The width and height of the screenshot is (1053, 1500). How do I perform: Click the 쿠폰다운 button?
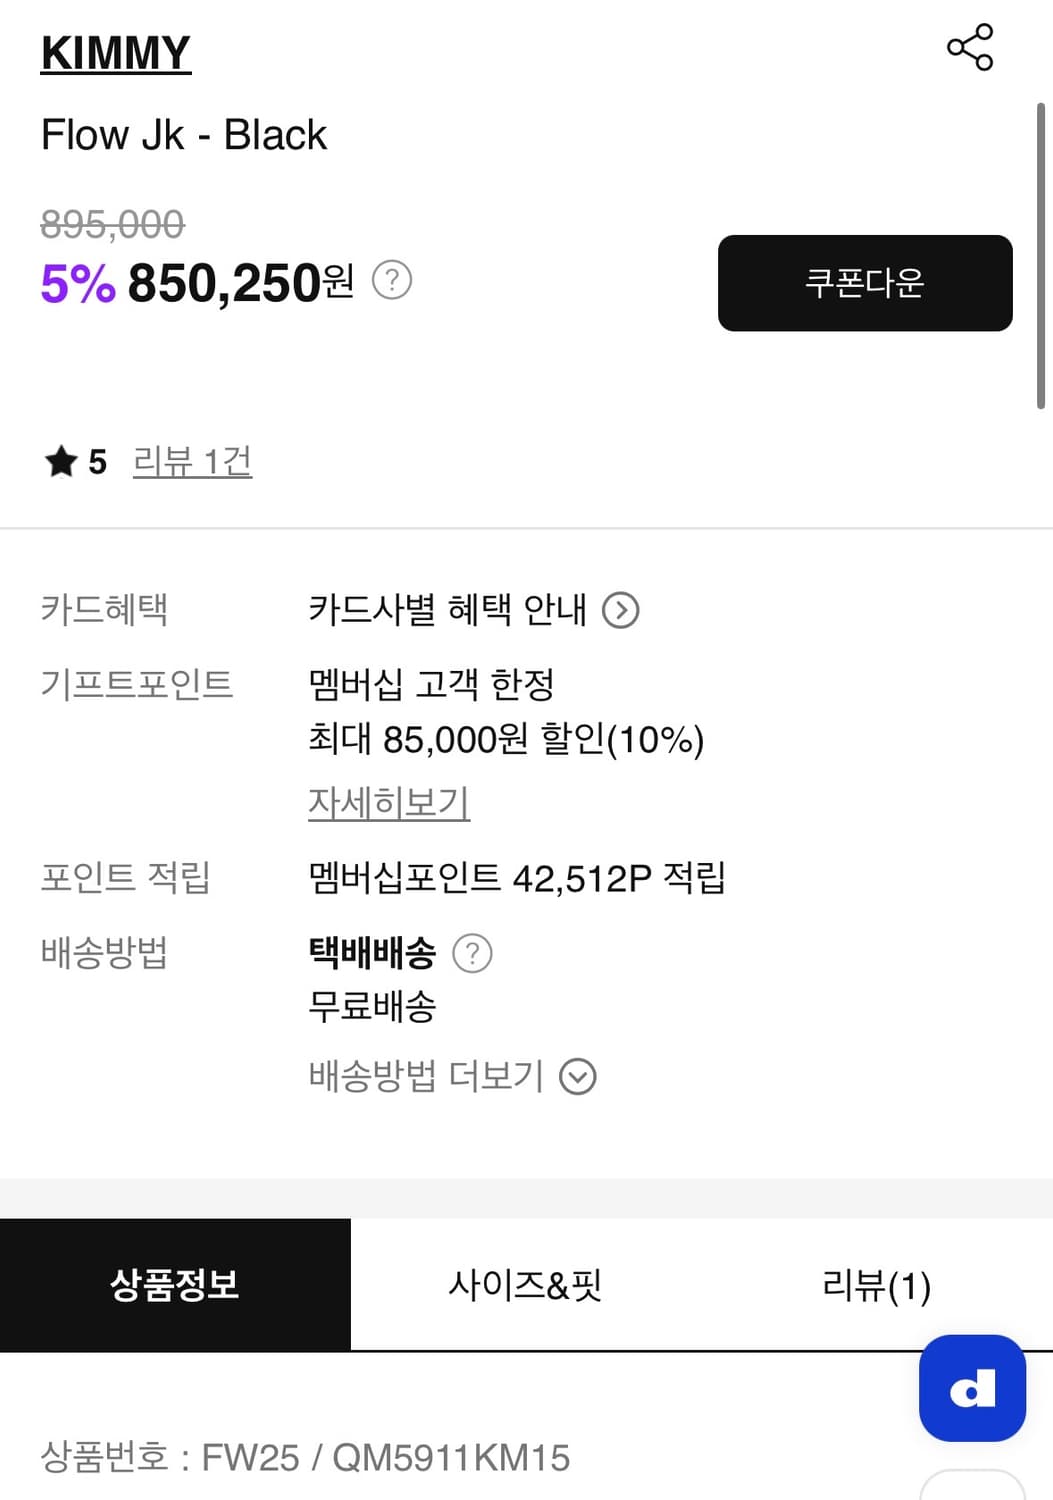pyautogui.click(x=865, y=283)
